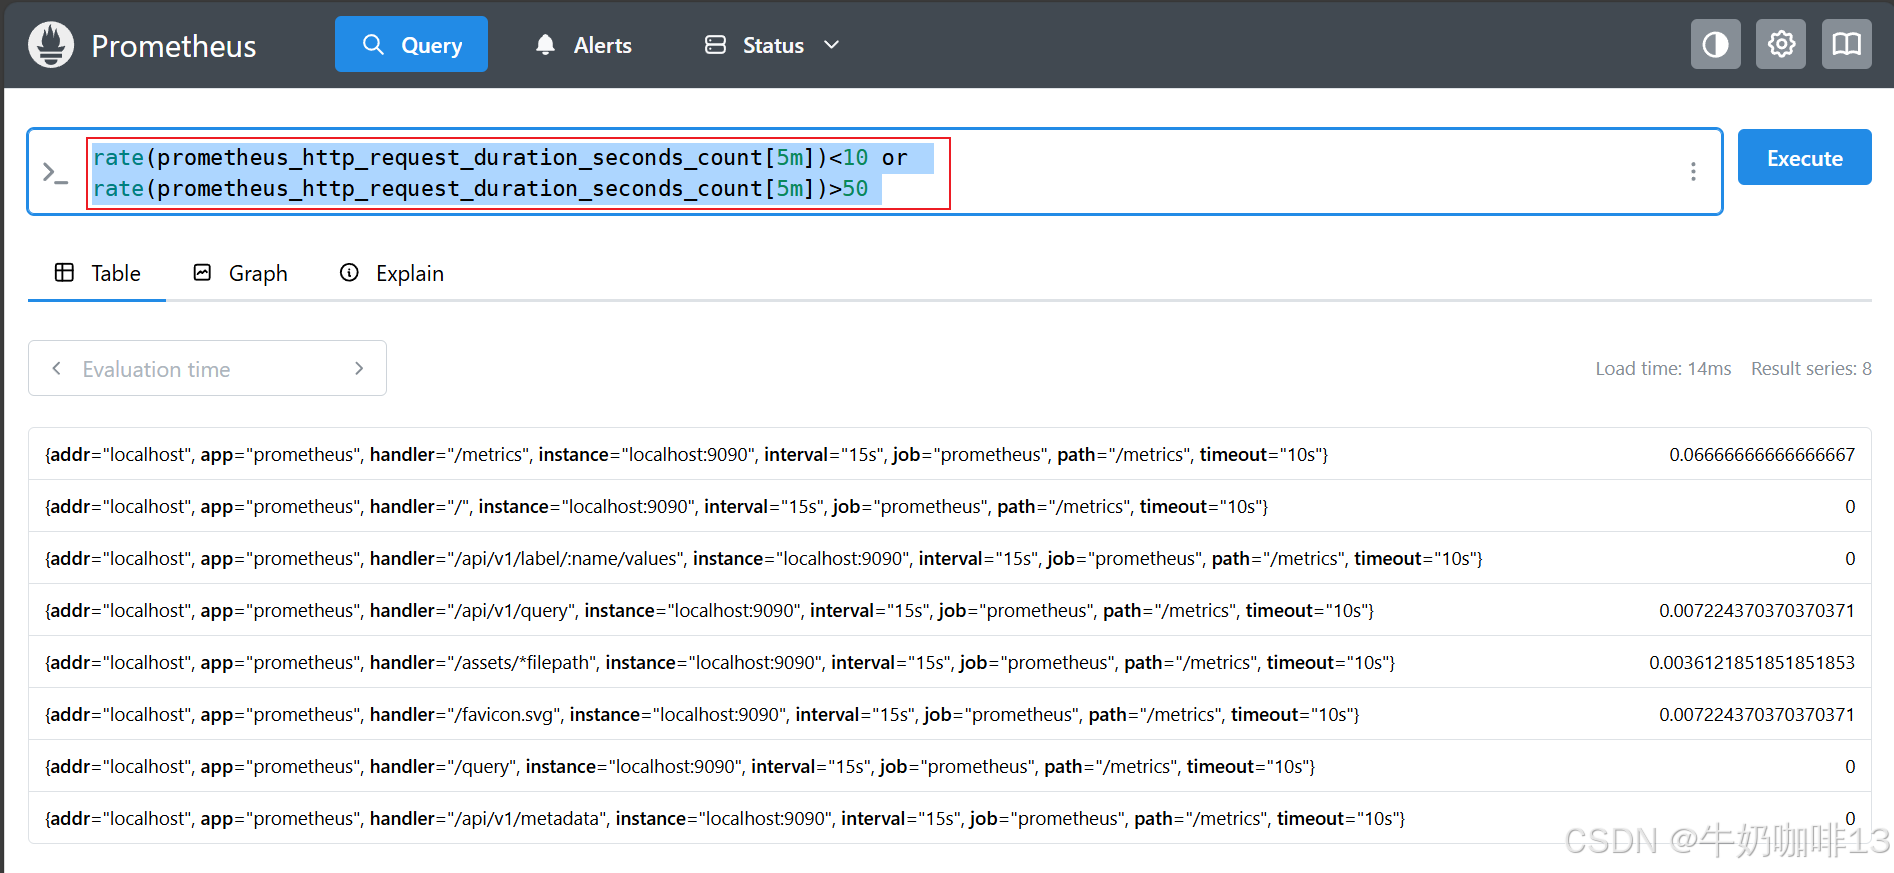Image resolution: width=1894 pixels, height=873 pixels.
Task: Click the info circle icon in Explain tab
Action: coord(349,272)
